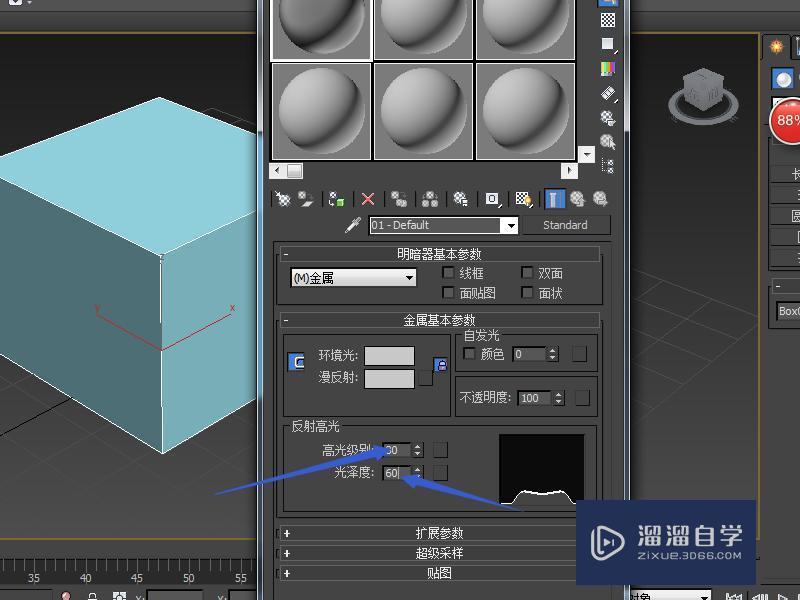Select bottom-right material sample sphere
Image resolution: width=800 pixels, height=600 pixels.
[x=526, y=111]
